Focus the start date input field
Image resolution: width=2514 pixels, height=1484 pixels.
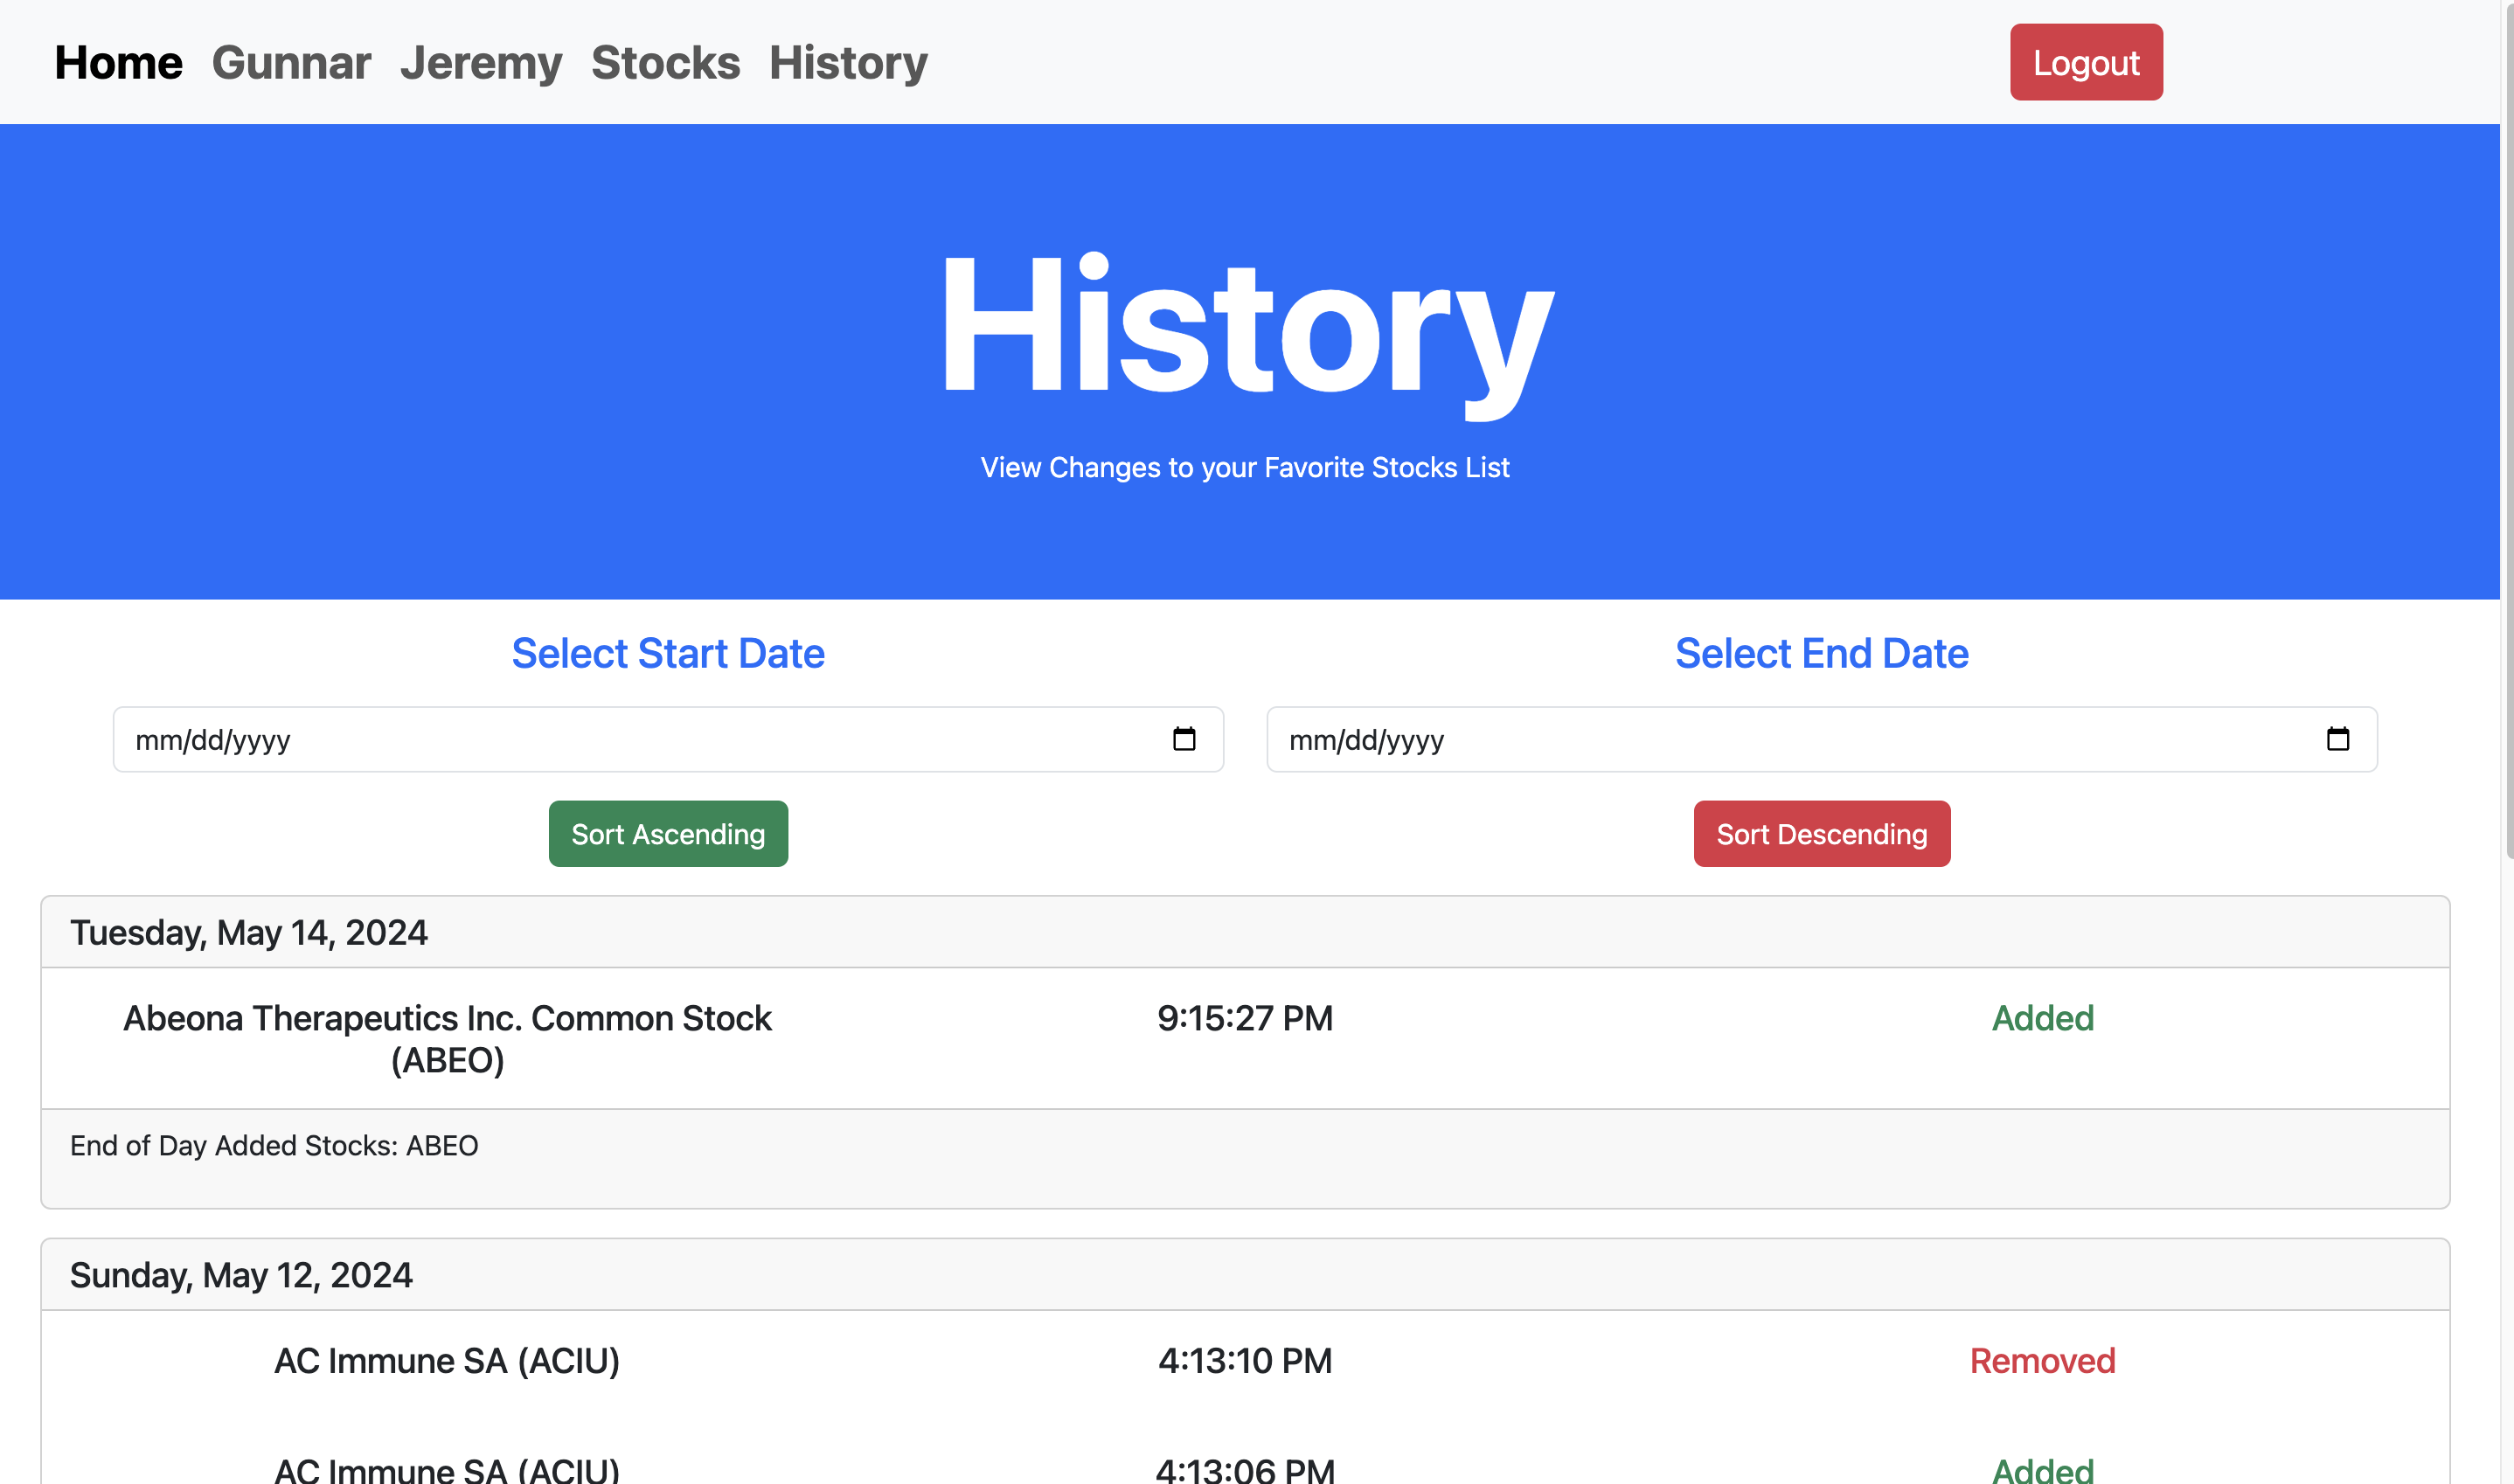coord(668,739)
